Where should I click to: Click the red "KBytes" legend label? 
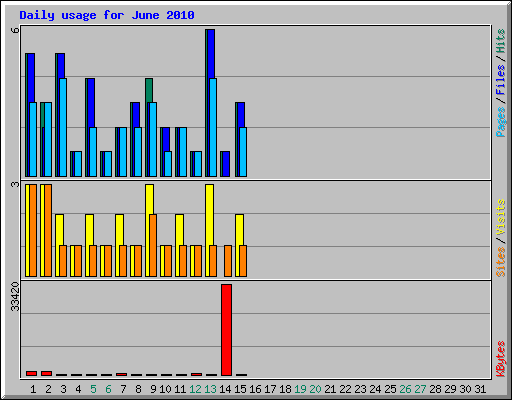[500, 359]
